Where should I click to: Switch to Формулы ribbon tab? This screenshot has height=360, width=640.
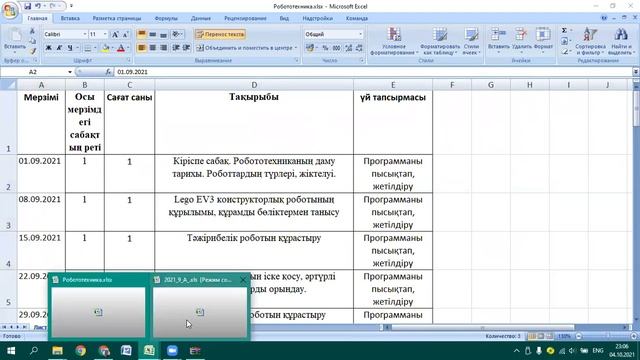coord(166,18)
